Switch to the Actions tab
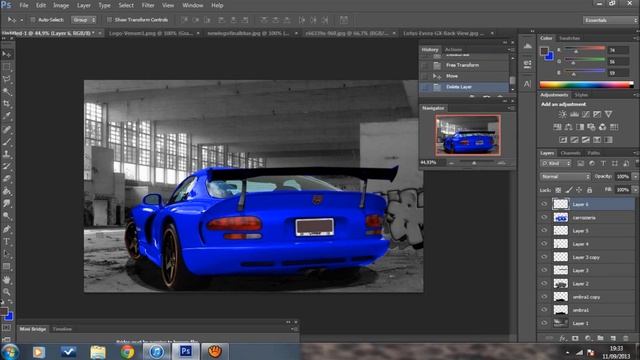Screen dimensions: 640x360 (453, 50)
